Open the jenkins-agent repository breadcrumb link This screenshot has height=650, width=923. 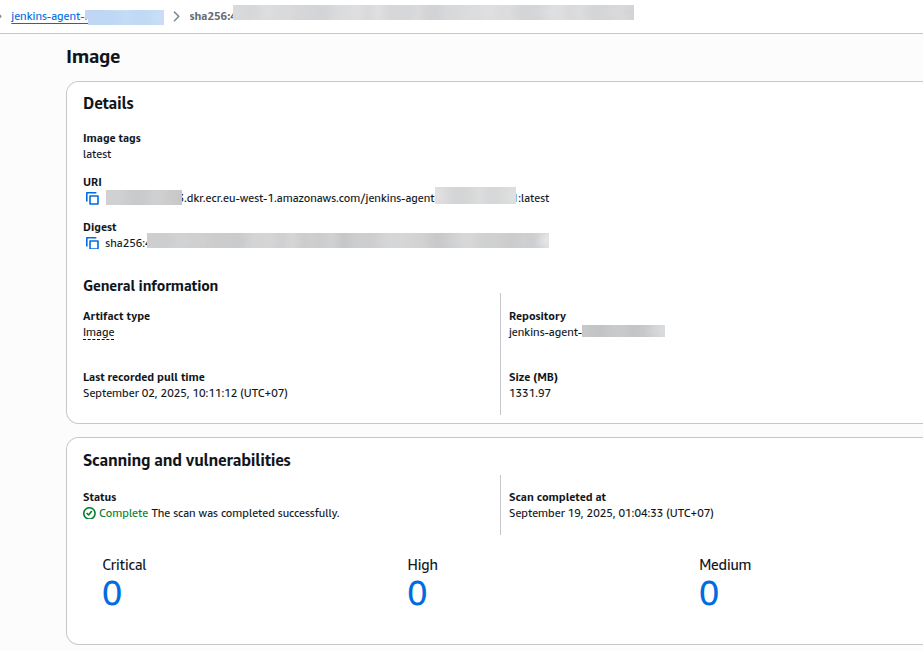coord(87,17)
